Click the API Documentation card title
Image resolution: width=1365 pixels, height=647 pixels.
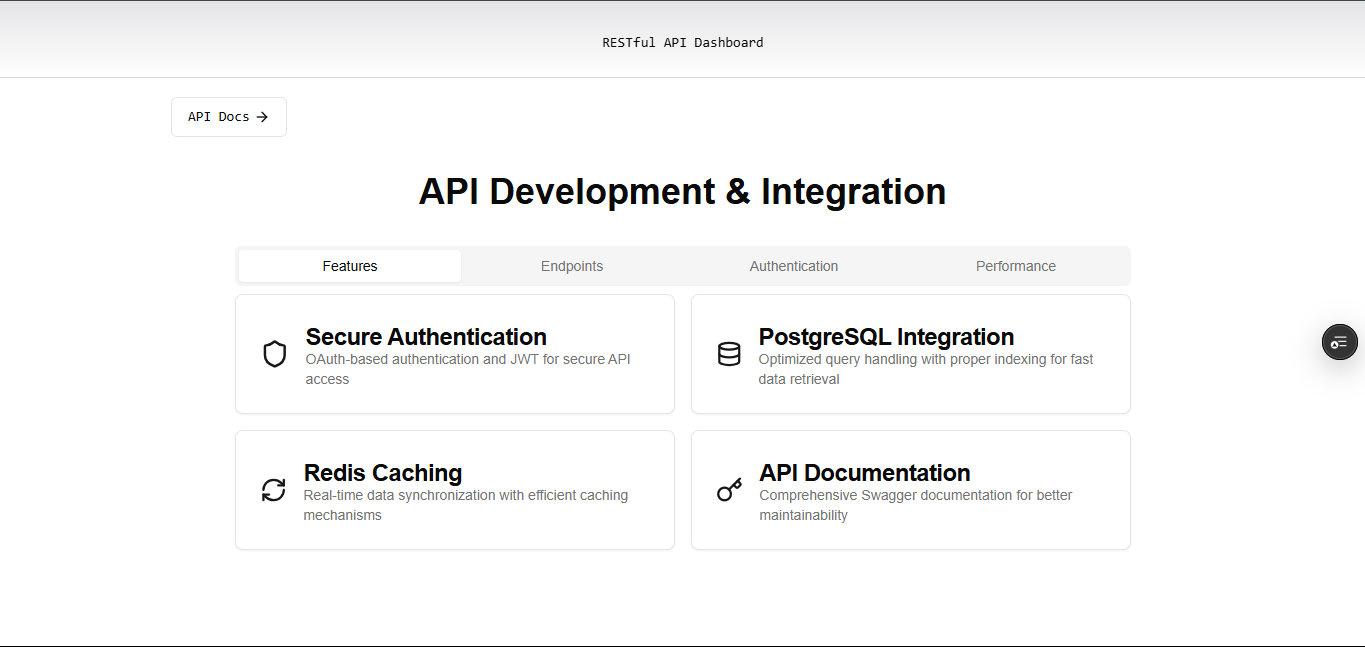(865, 473)
